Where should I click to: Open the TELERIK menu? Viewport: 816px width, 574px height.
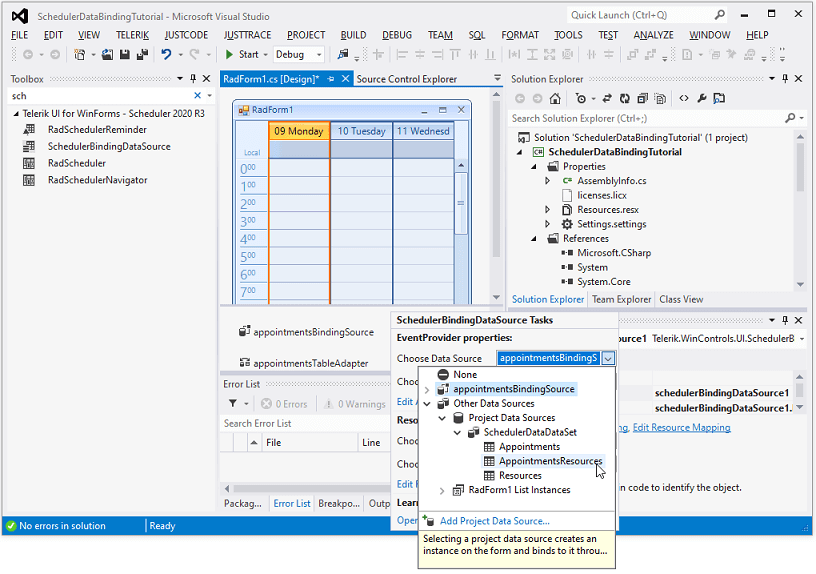tap(132, 35)
